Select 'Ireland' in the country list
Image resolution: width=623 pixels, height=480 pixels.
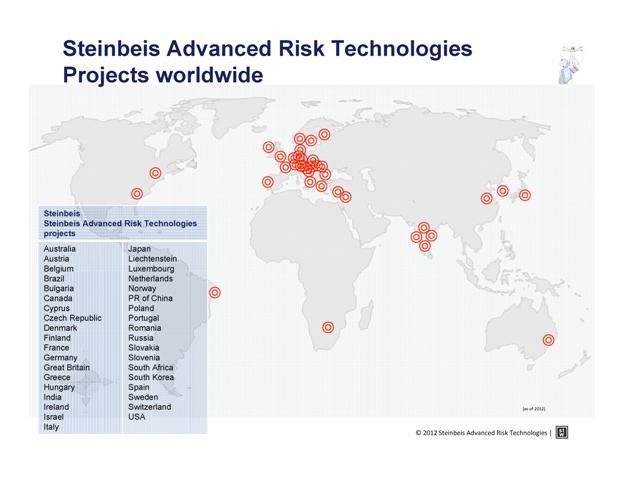pyautogui.click(x=56, y=407)
